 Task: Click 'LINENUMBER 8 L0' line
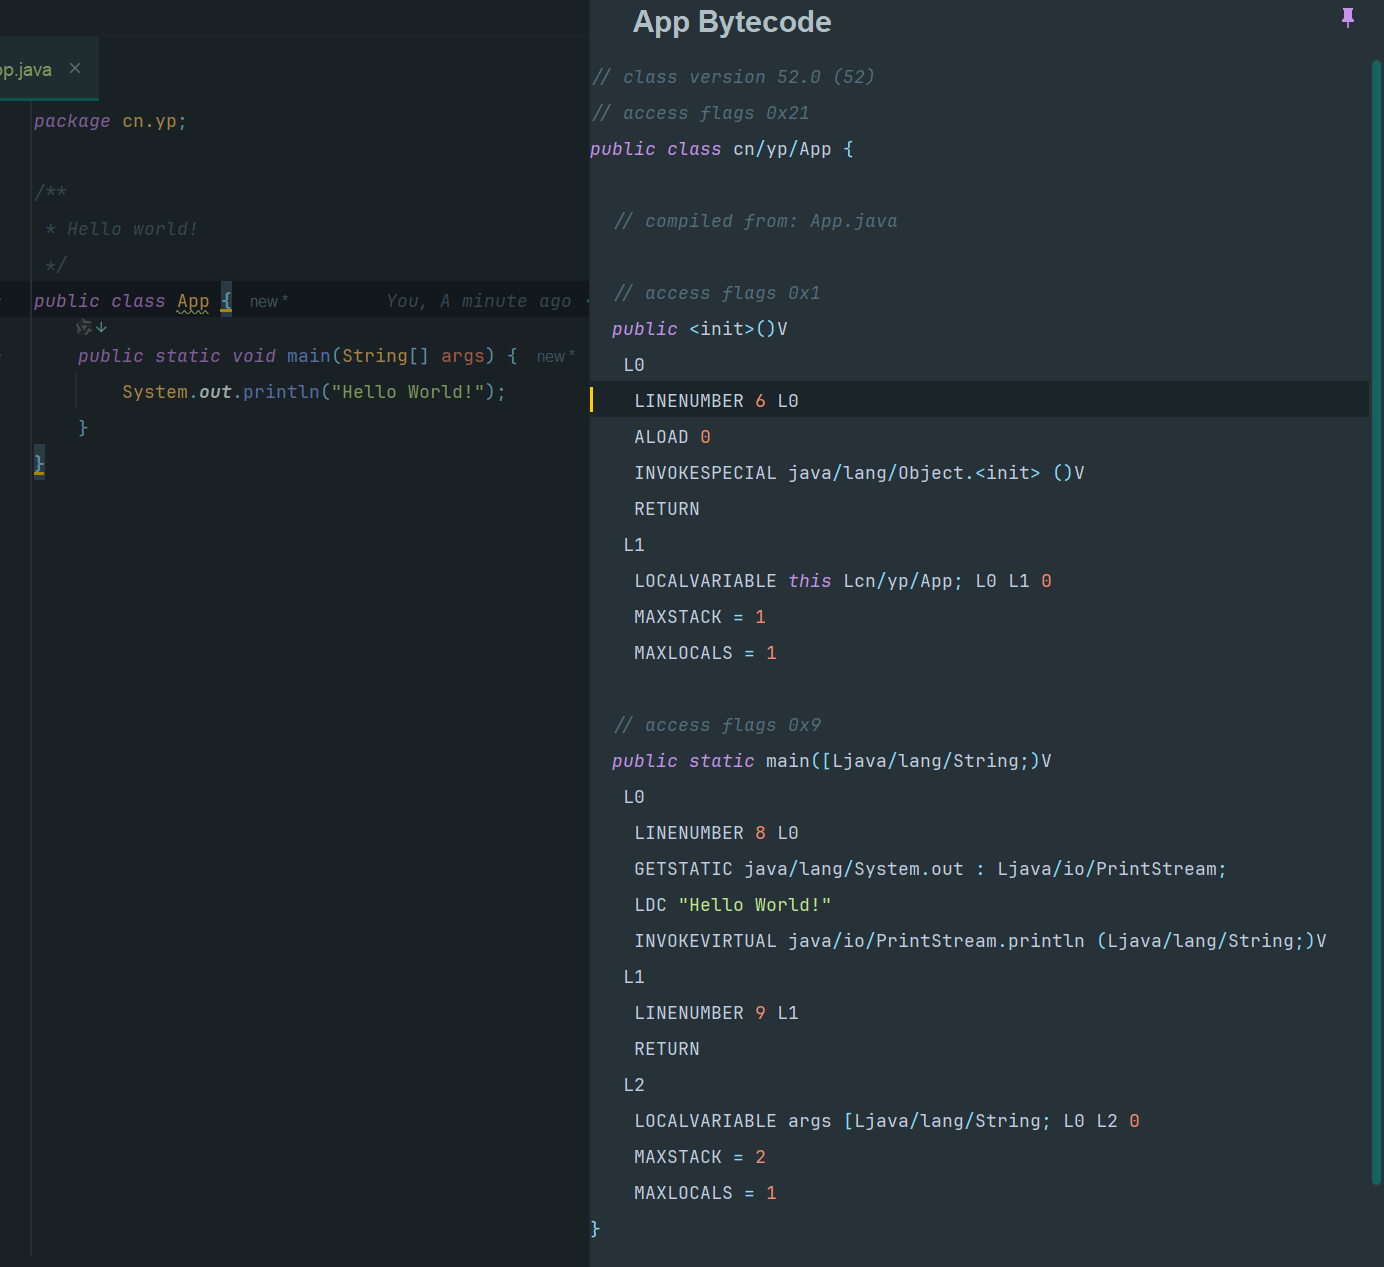[716, 833]
